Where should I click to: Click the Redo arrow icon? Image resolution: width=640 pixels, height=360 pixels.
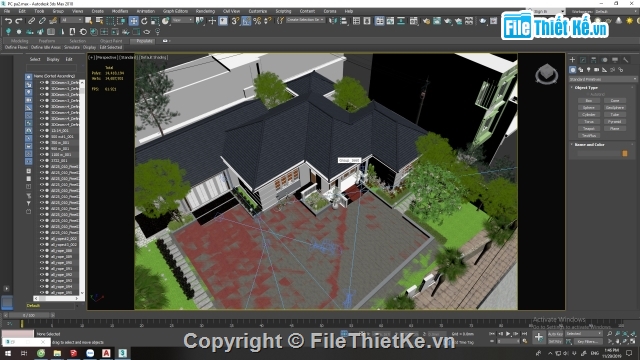coord(18,21)
